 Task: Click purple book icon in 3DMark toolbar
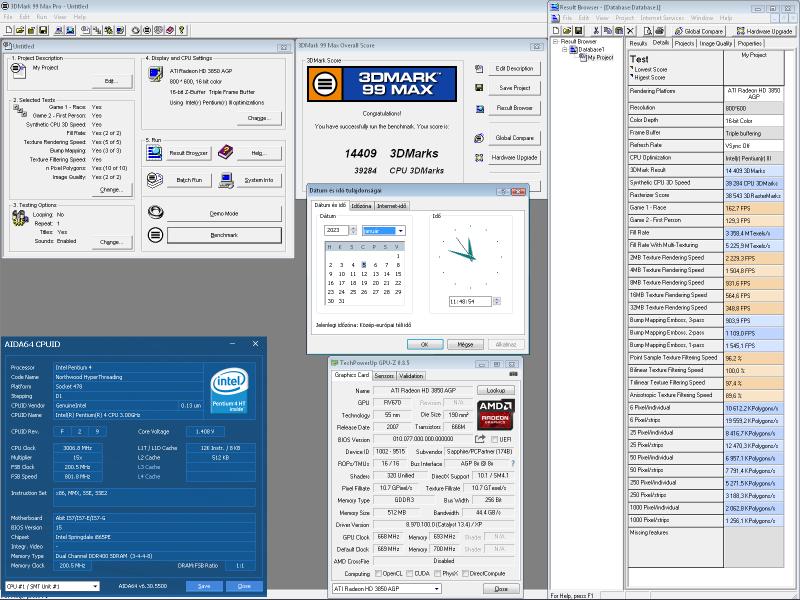coord(170,30)
